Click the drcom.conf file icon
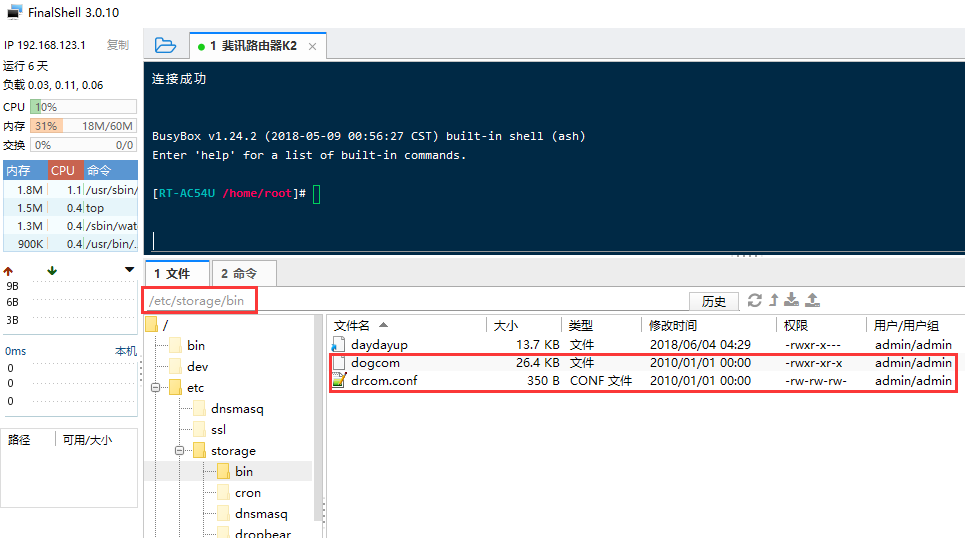965x538 pixels. [338, 380]
